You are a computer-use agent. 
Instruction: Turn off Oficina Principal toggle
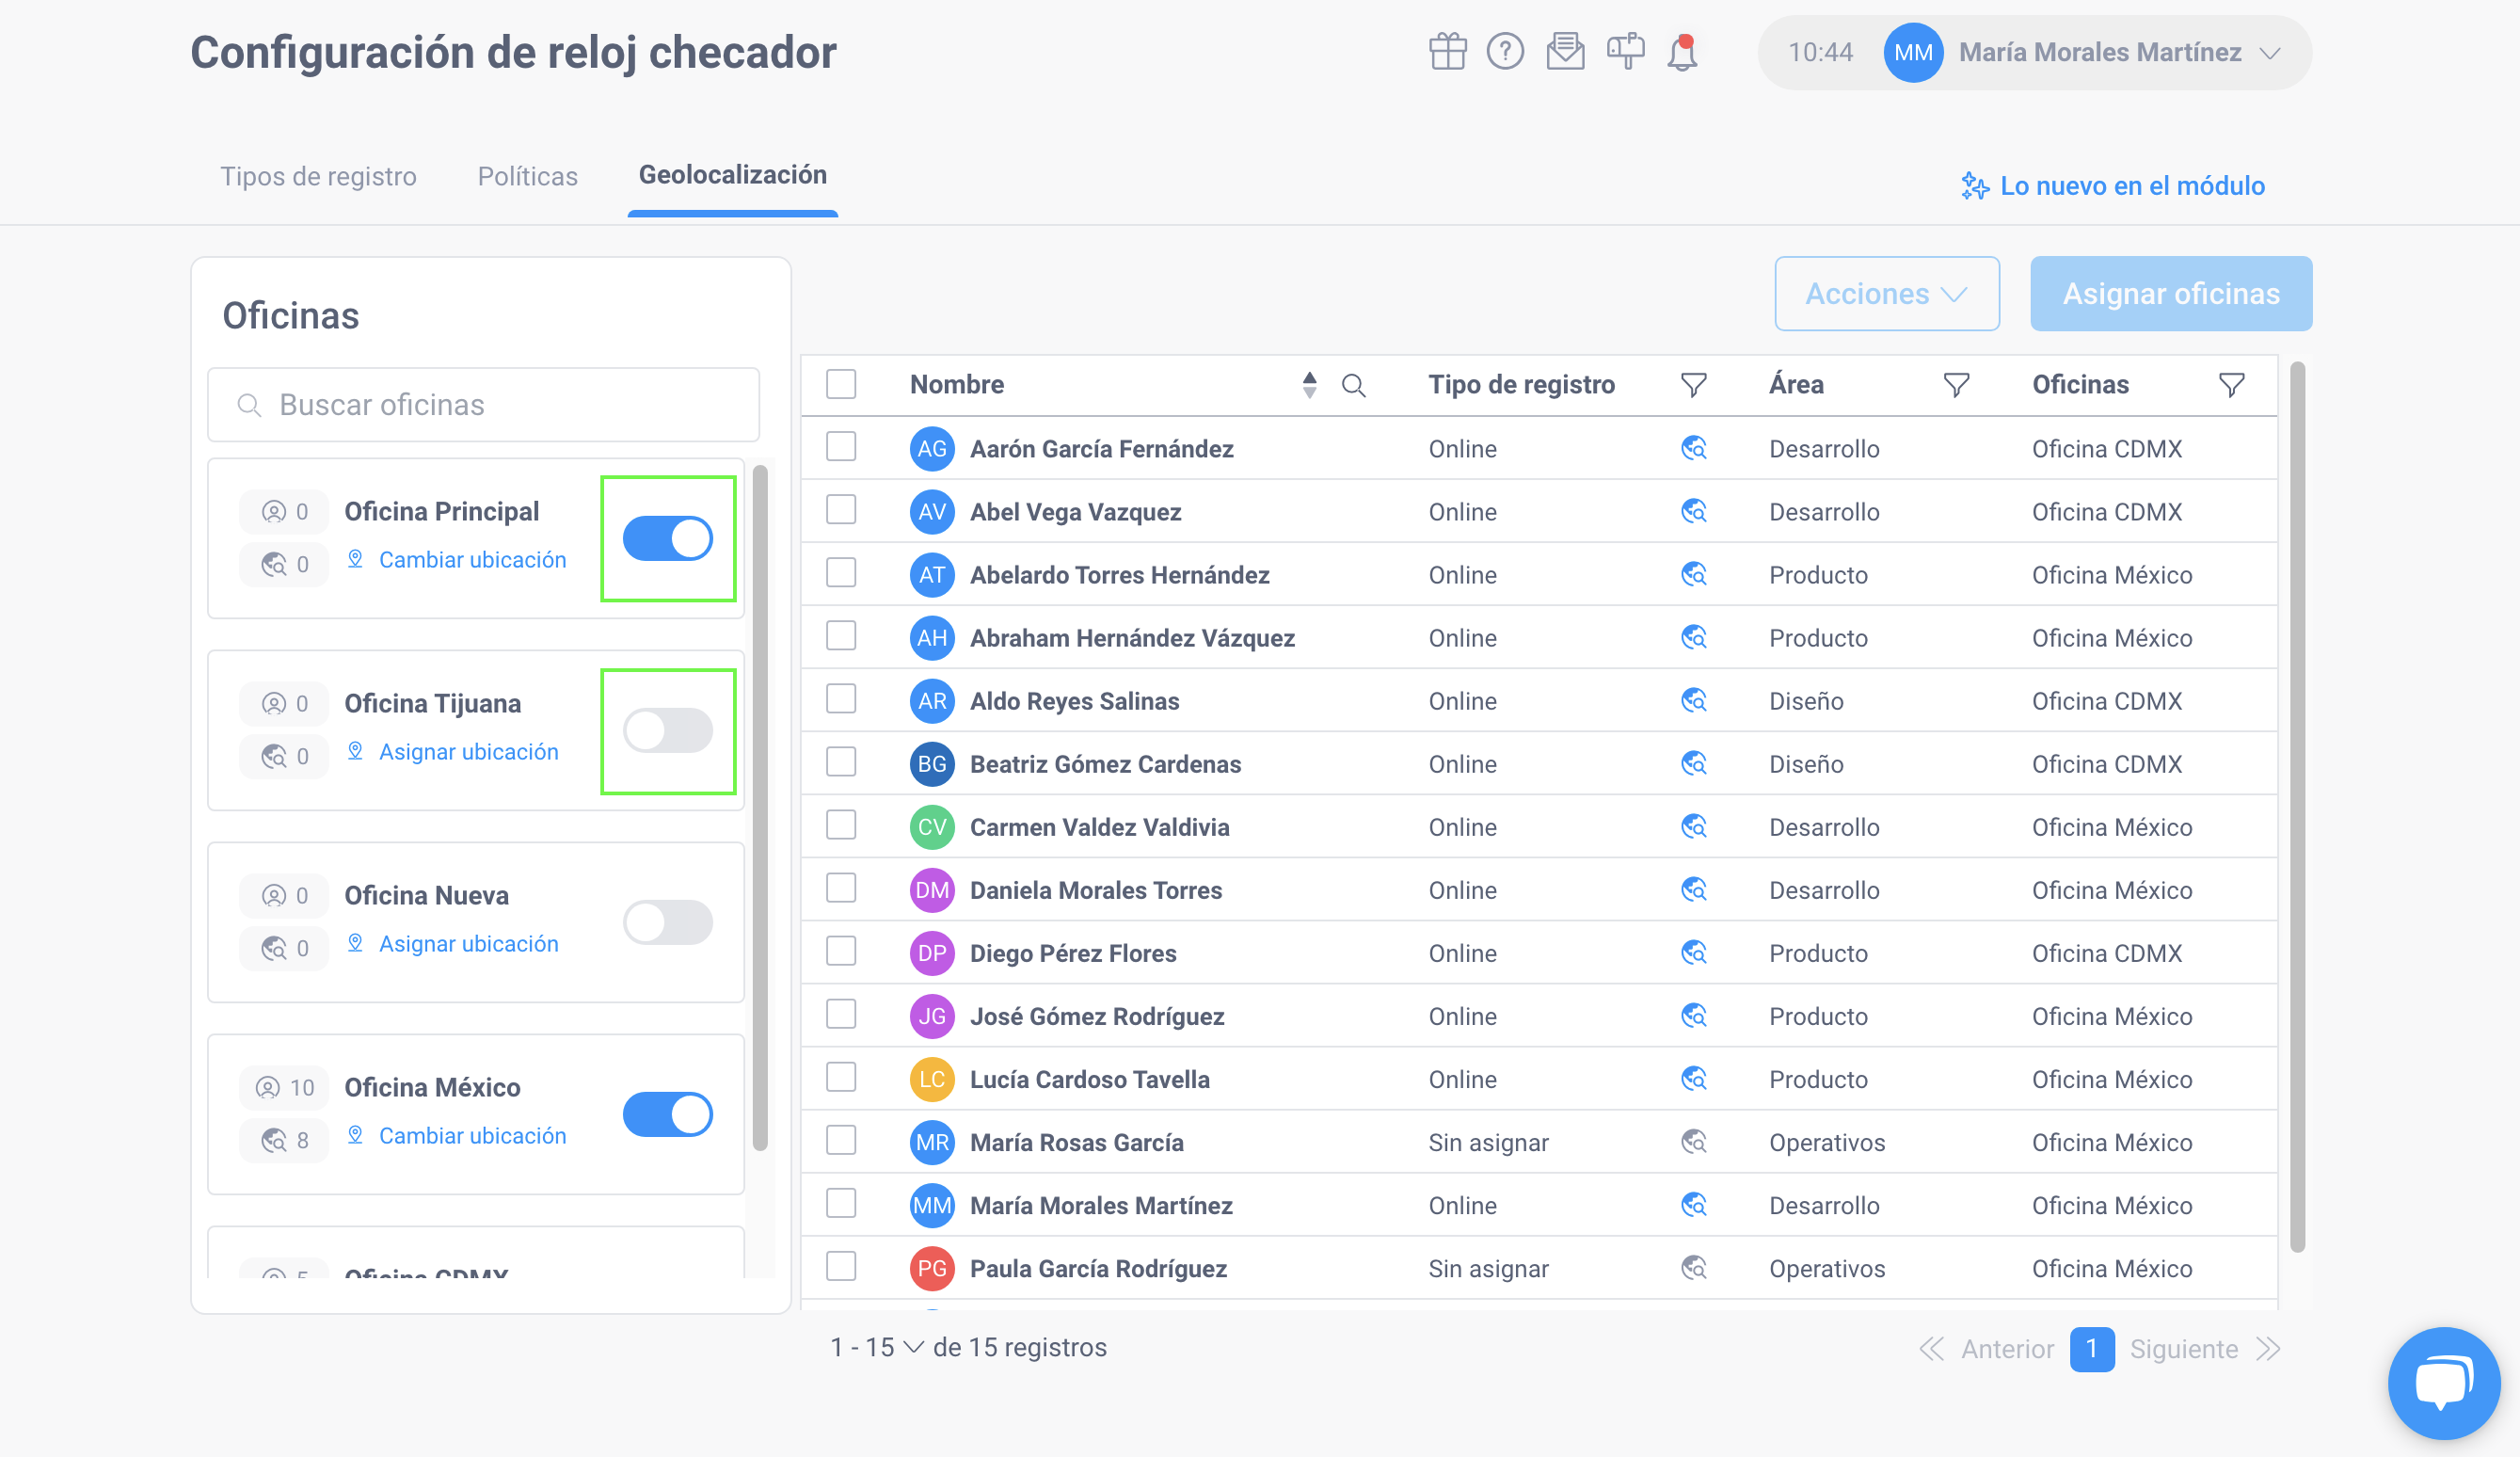pyautogui.click(x=668, y=538)
